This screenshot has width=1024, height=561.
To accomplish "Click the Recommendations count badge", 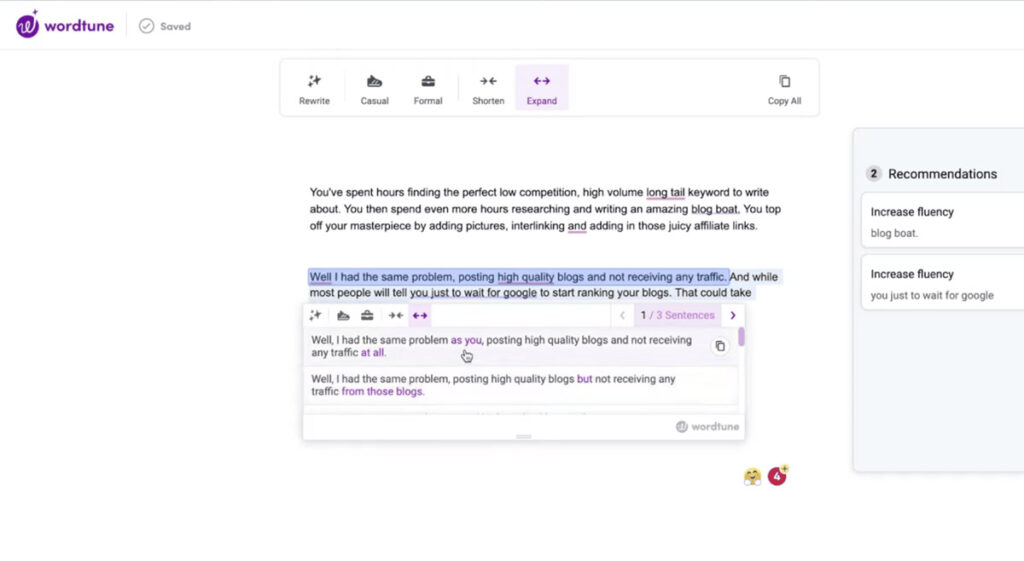I will (873, 174).
